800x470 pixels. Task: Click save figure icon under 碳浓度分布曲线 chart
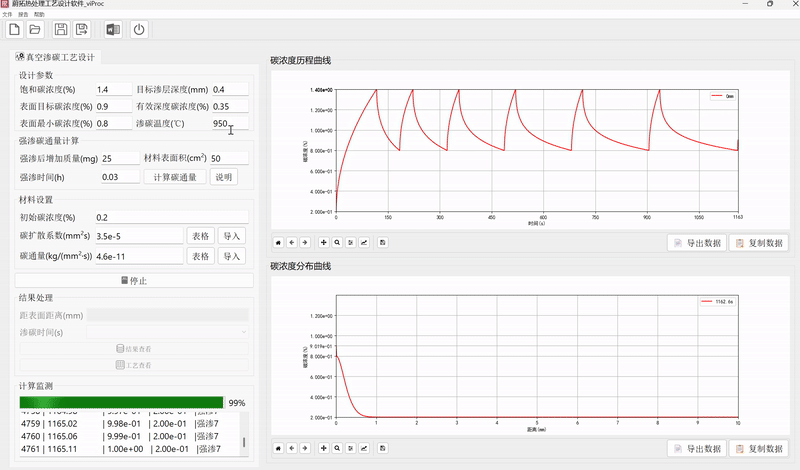coord(383,448)
